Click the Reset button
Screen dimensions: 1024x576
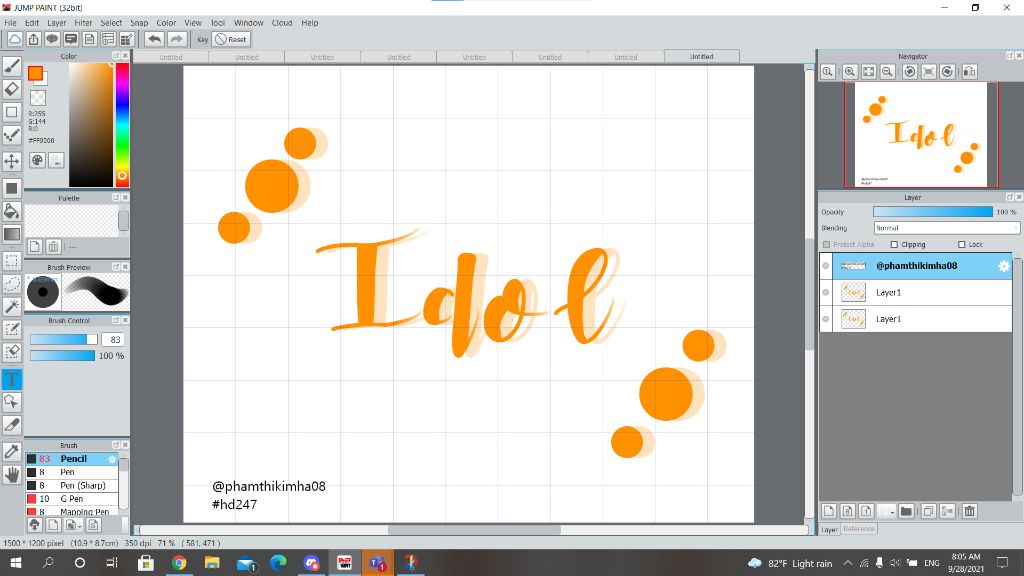click(231, 39)
